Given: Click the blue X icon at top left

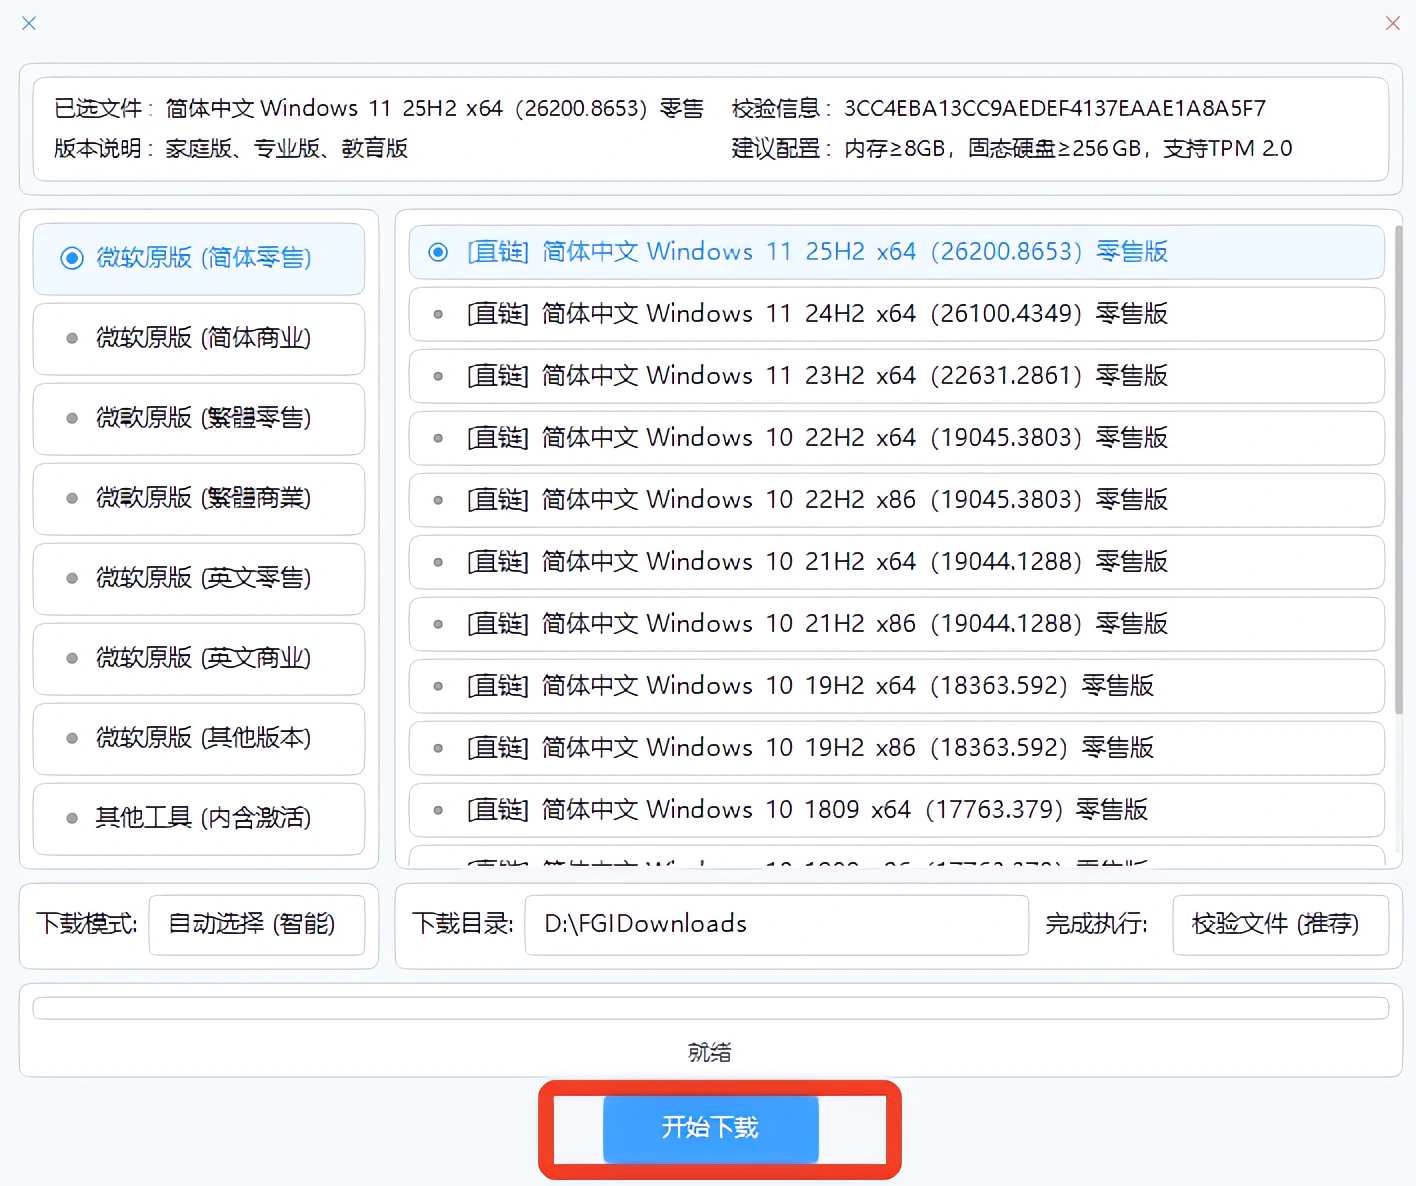Looking at the screenshot, I should point(29,23).
